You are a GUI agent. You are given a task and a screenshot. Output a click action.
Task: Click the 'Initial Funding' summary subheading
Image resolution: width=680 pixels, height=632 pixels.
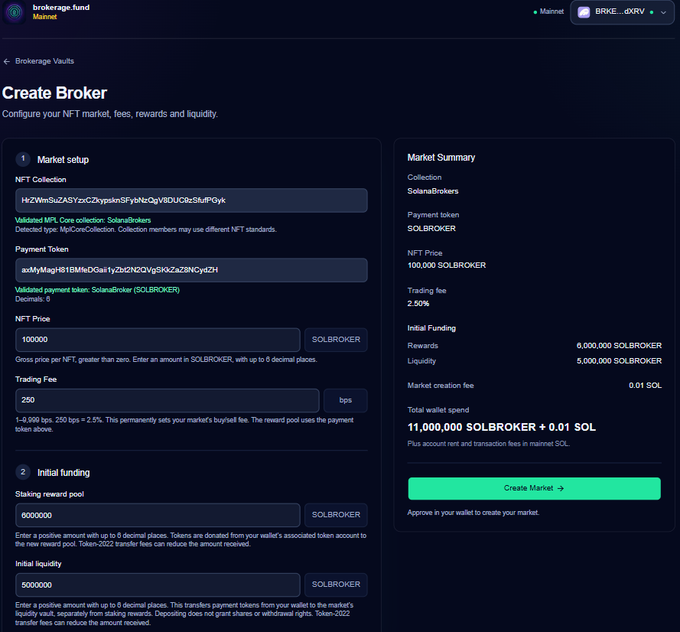click(432, 328)
